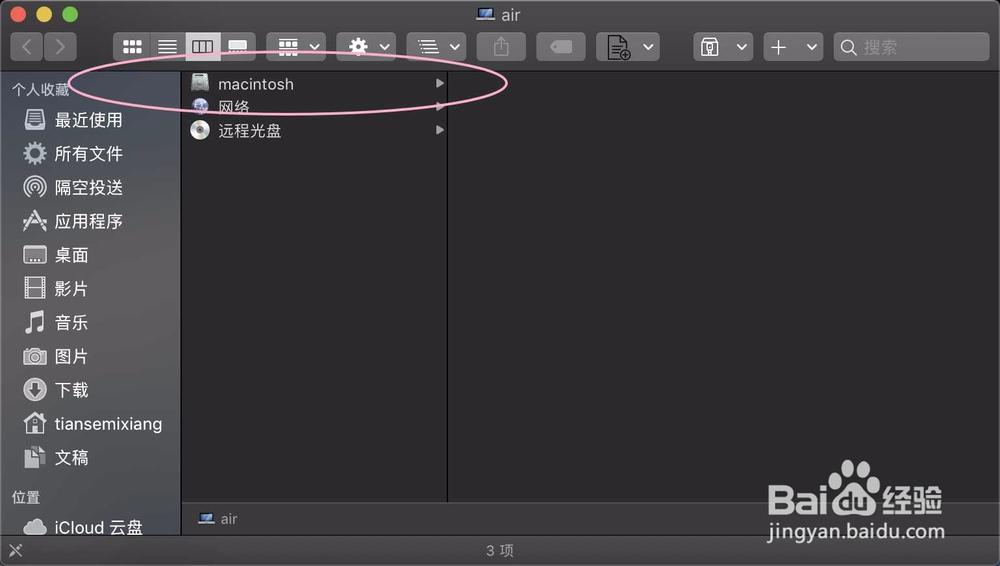Select the 远程光盘 row

(315, 130)
